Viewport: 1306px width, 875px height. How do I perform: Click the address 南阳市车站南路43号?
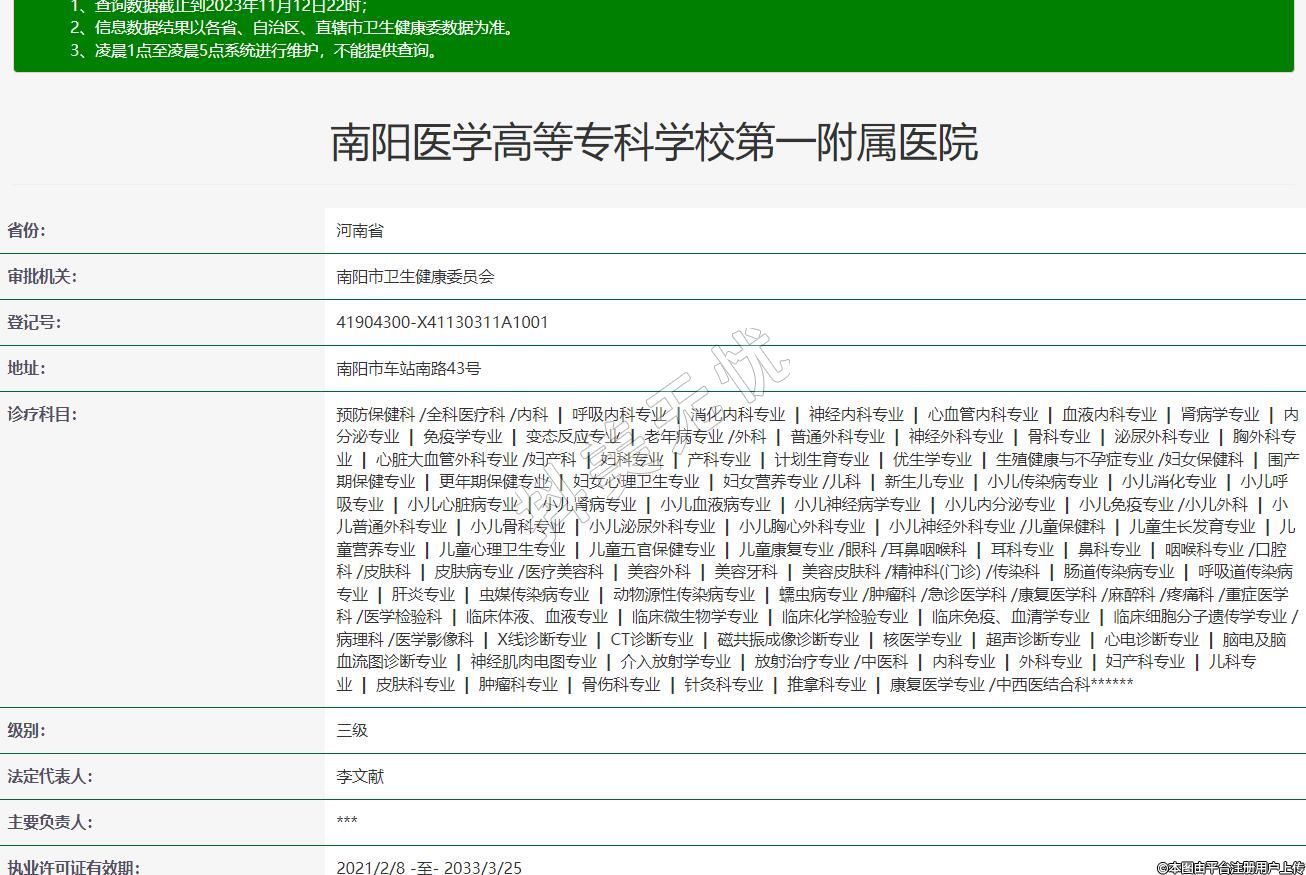click(408, 369)
